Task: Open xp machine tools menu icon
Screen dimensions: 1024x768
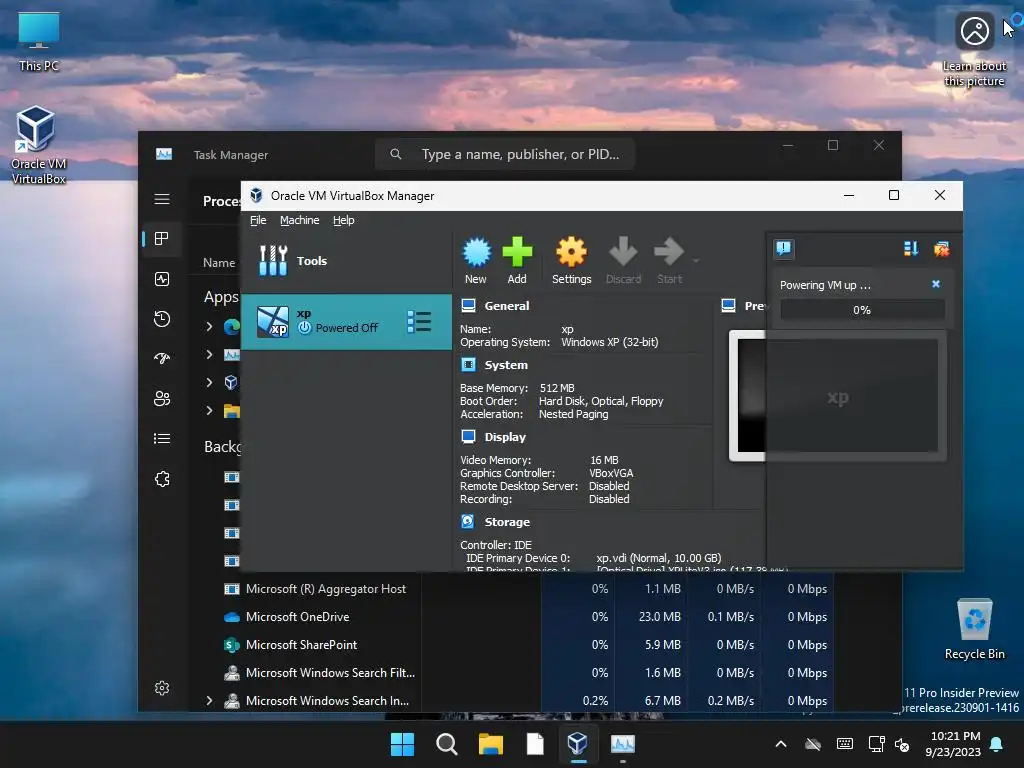Action: coord(419,321)
